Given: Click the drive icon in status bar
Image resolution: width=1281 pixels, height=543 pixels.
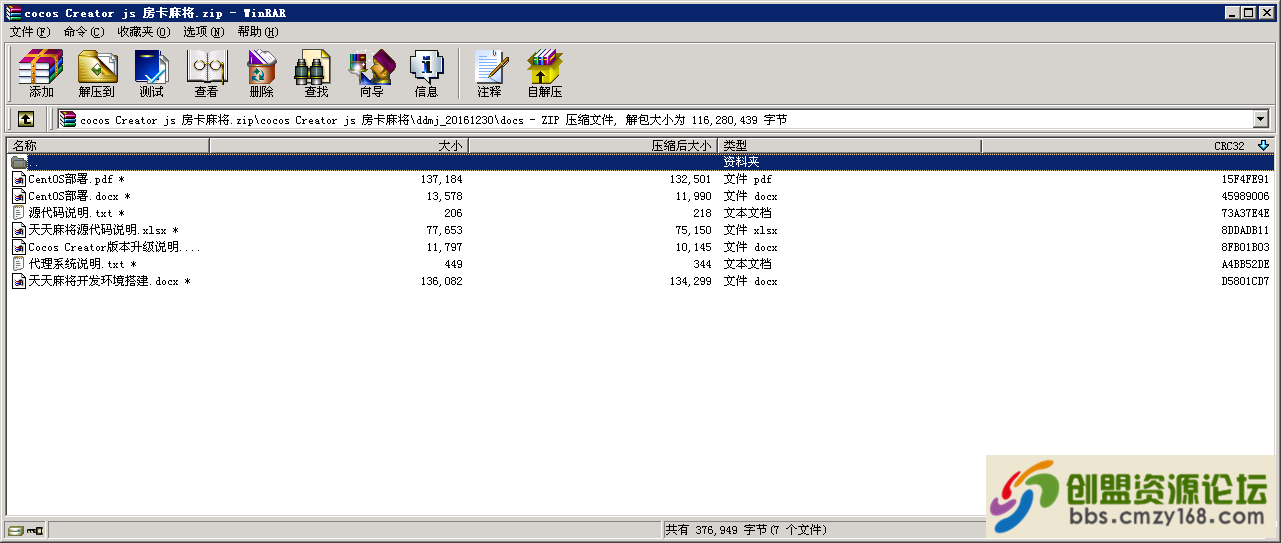Looking at the screenshot, I should click(x=15, y=530).
